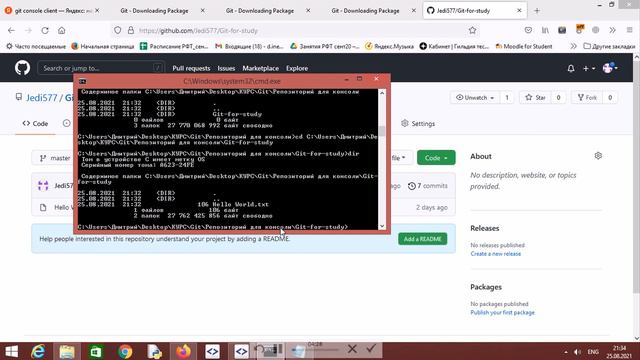Switch ENG input language indicator
The height and width of the screenshot is (360, 640).
[593, 352]
